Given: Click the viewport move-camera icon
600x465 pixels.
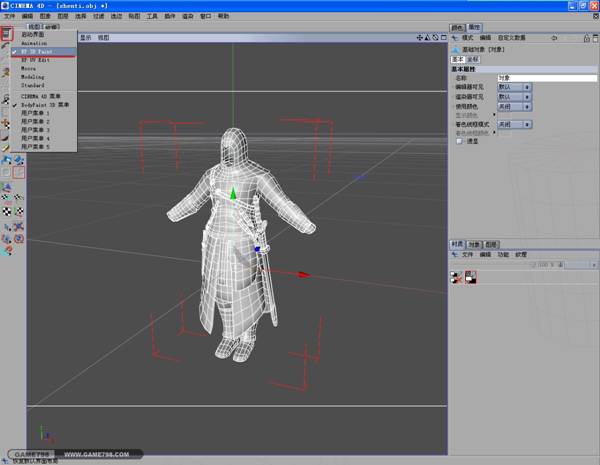Looking at the screenshot, I should point(420,38).
